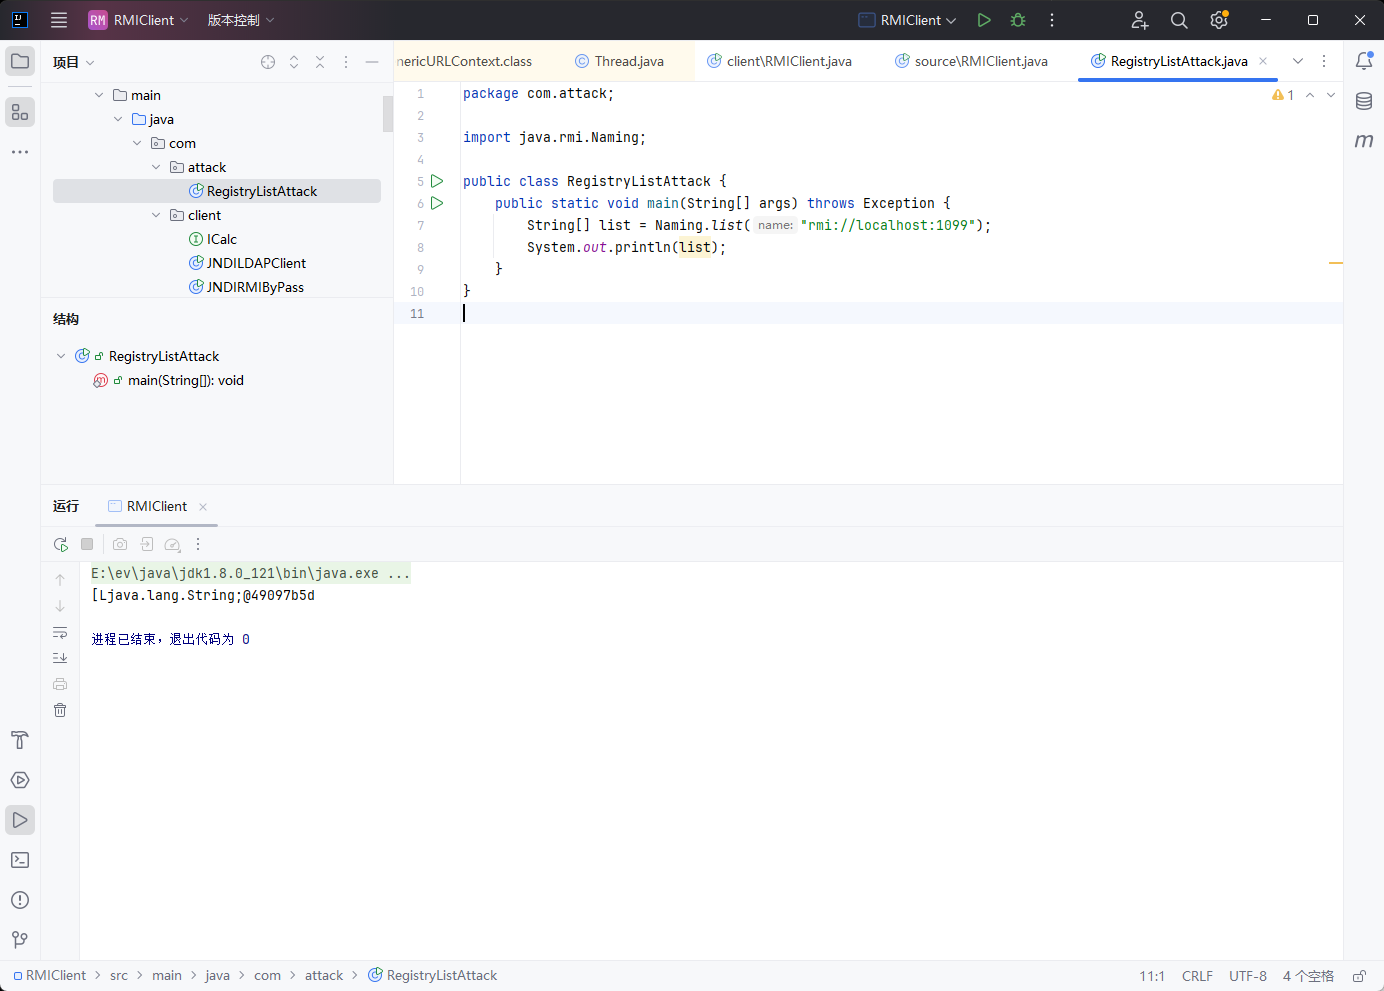
Task: Open Search Everywhere magnifier icon
Action: [x=1179, y=20]
